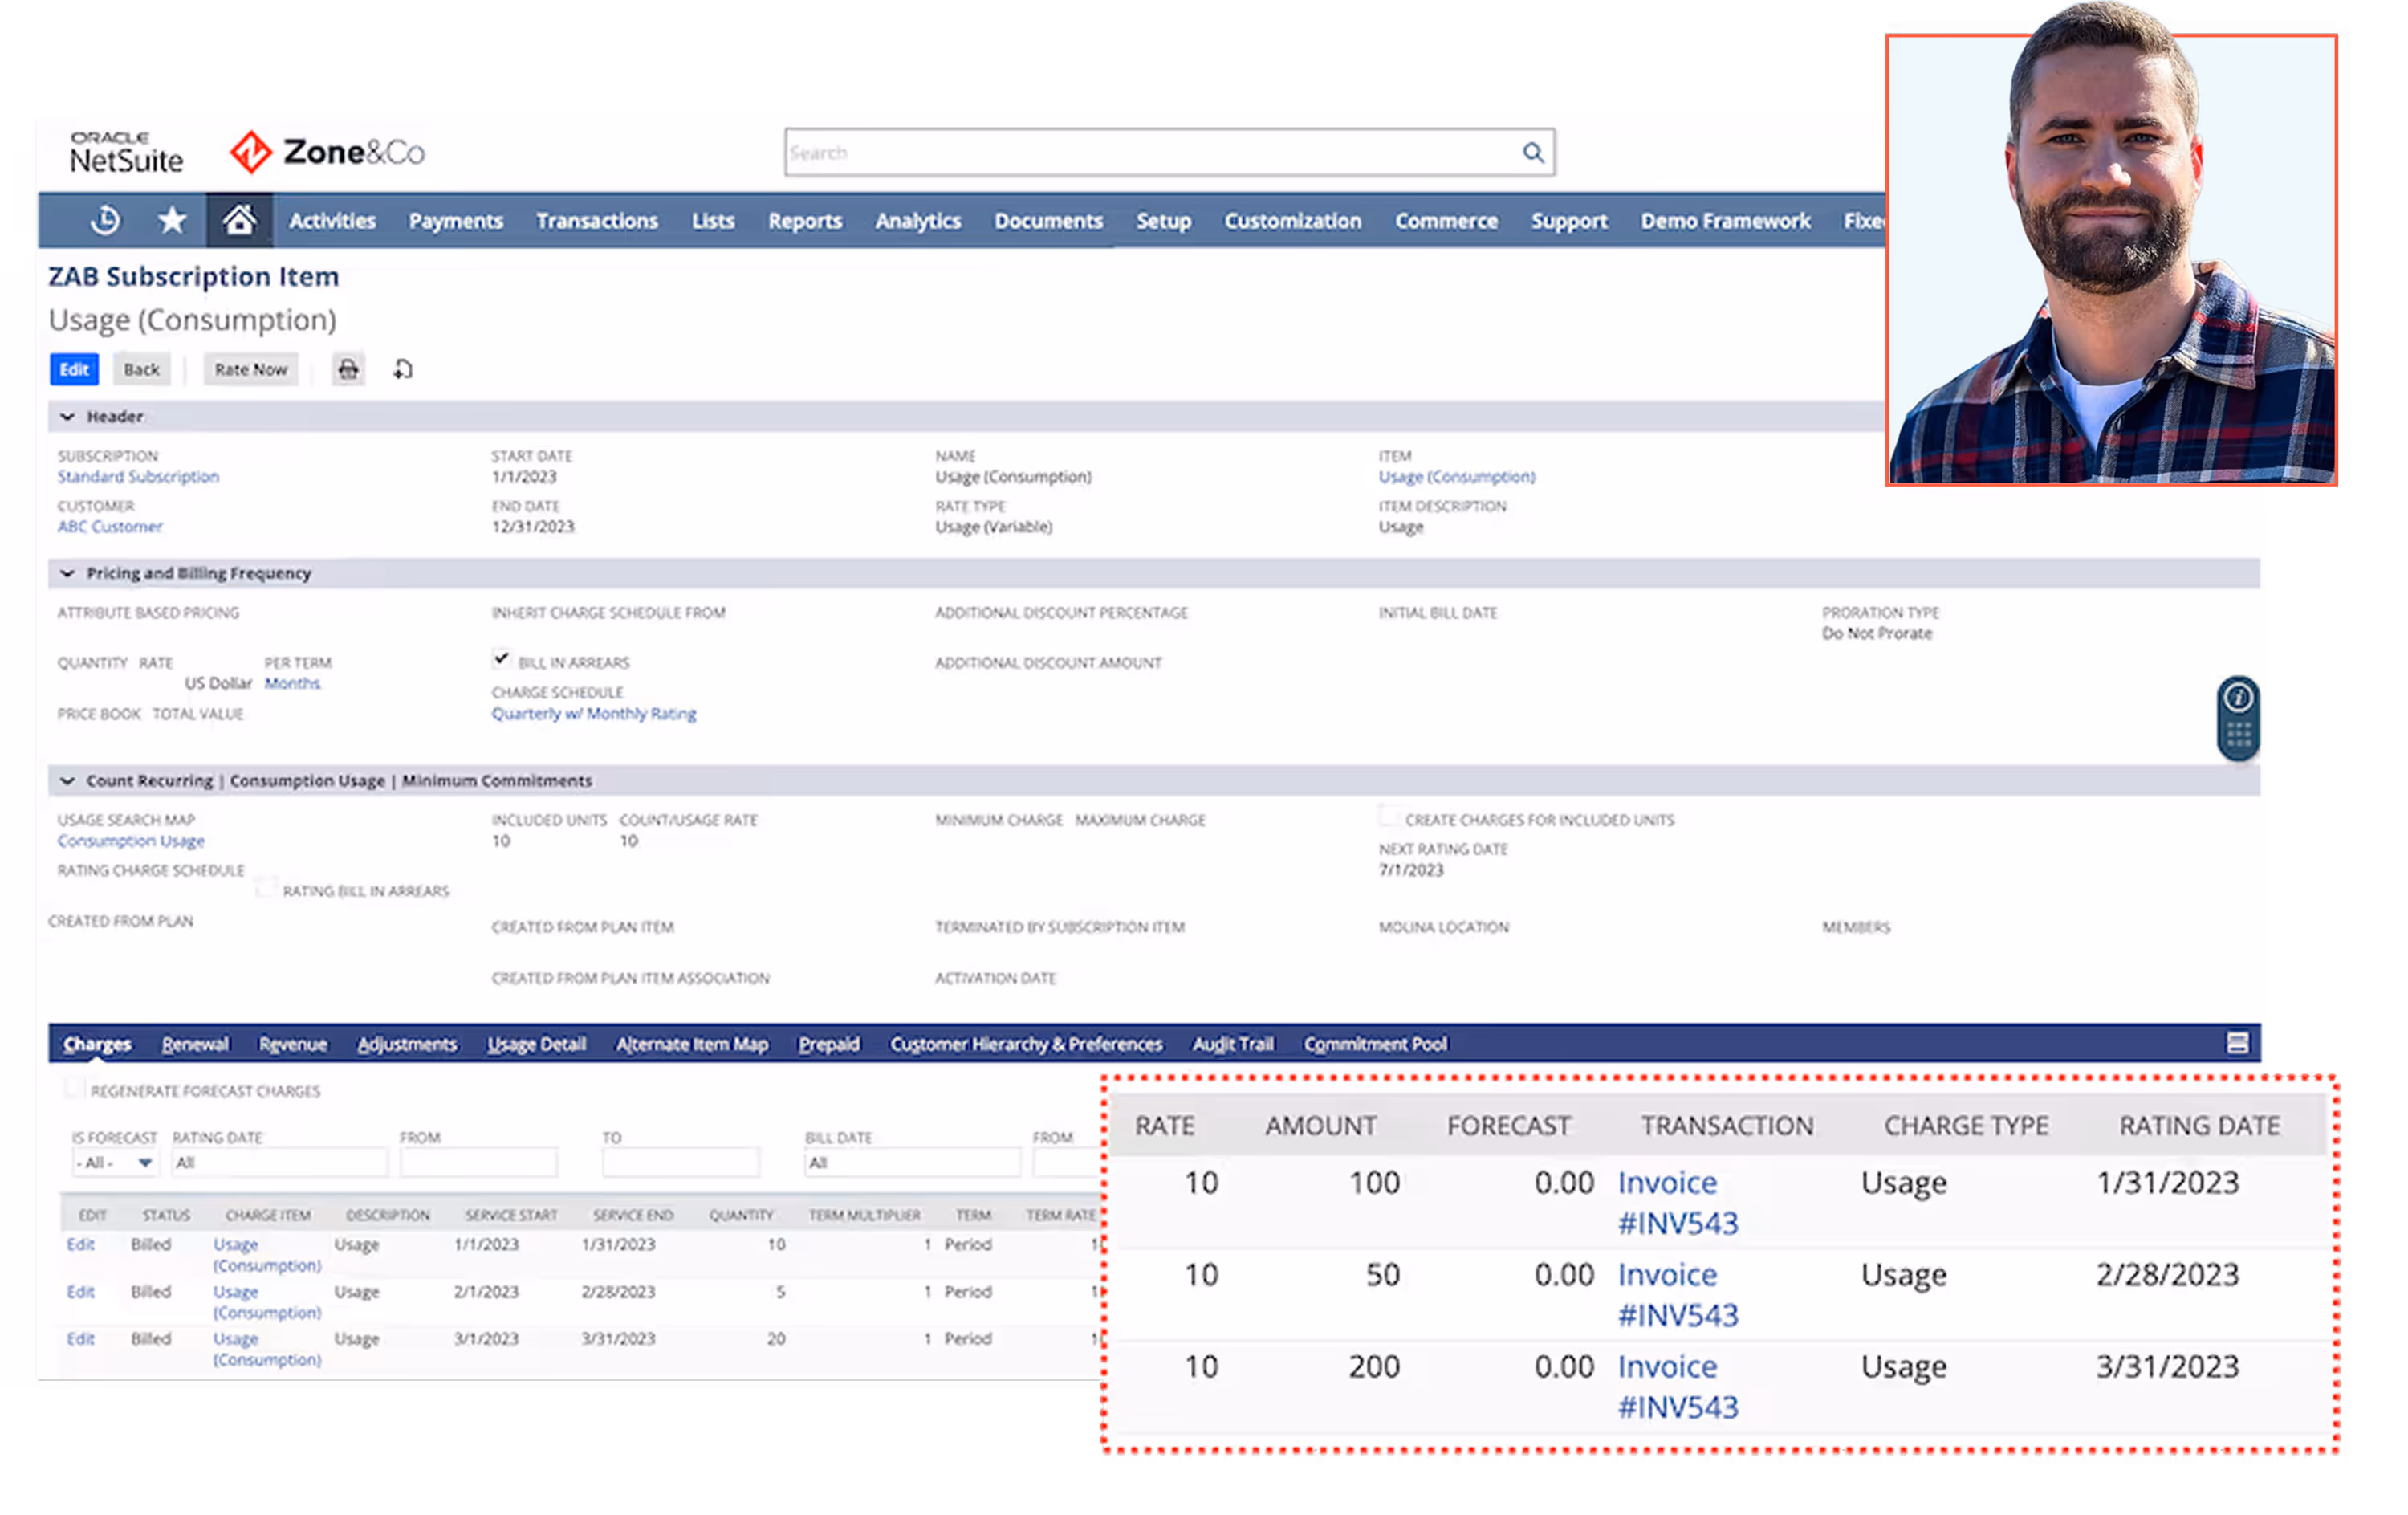Open the recent records clock icon
2408x1515 pixels.
coord(105,221)
